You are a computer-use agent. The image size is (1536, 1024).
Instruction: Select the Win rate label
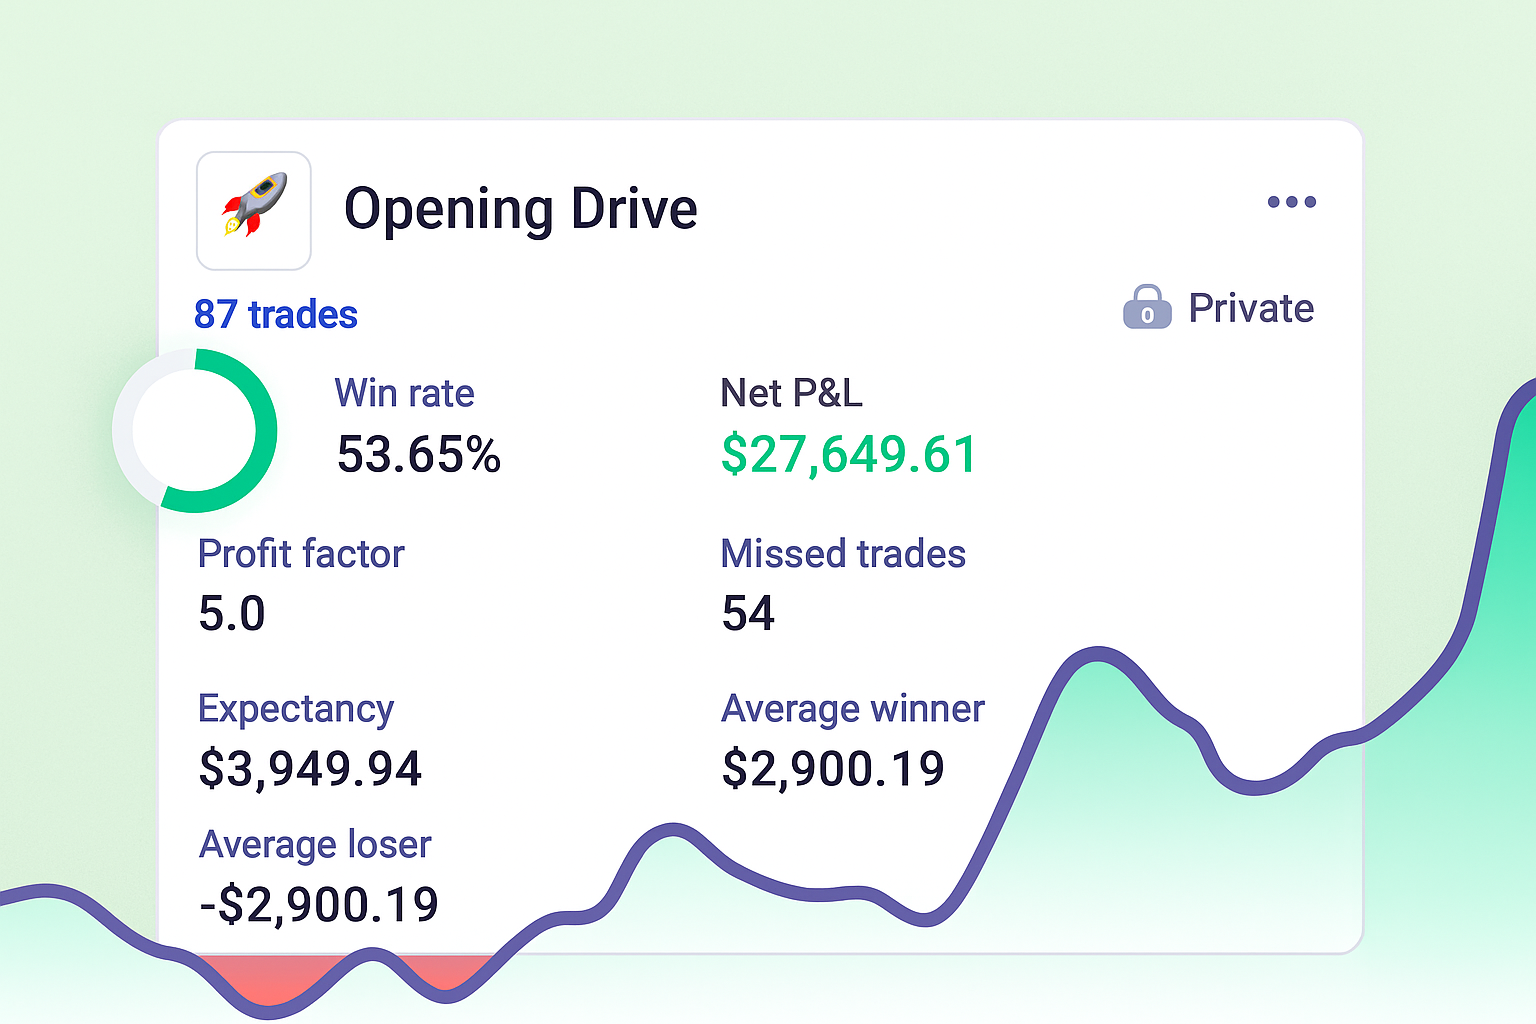(404, 393)
